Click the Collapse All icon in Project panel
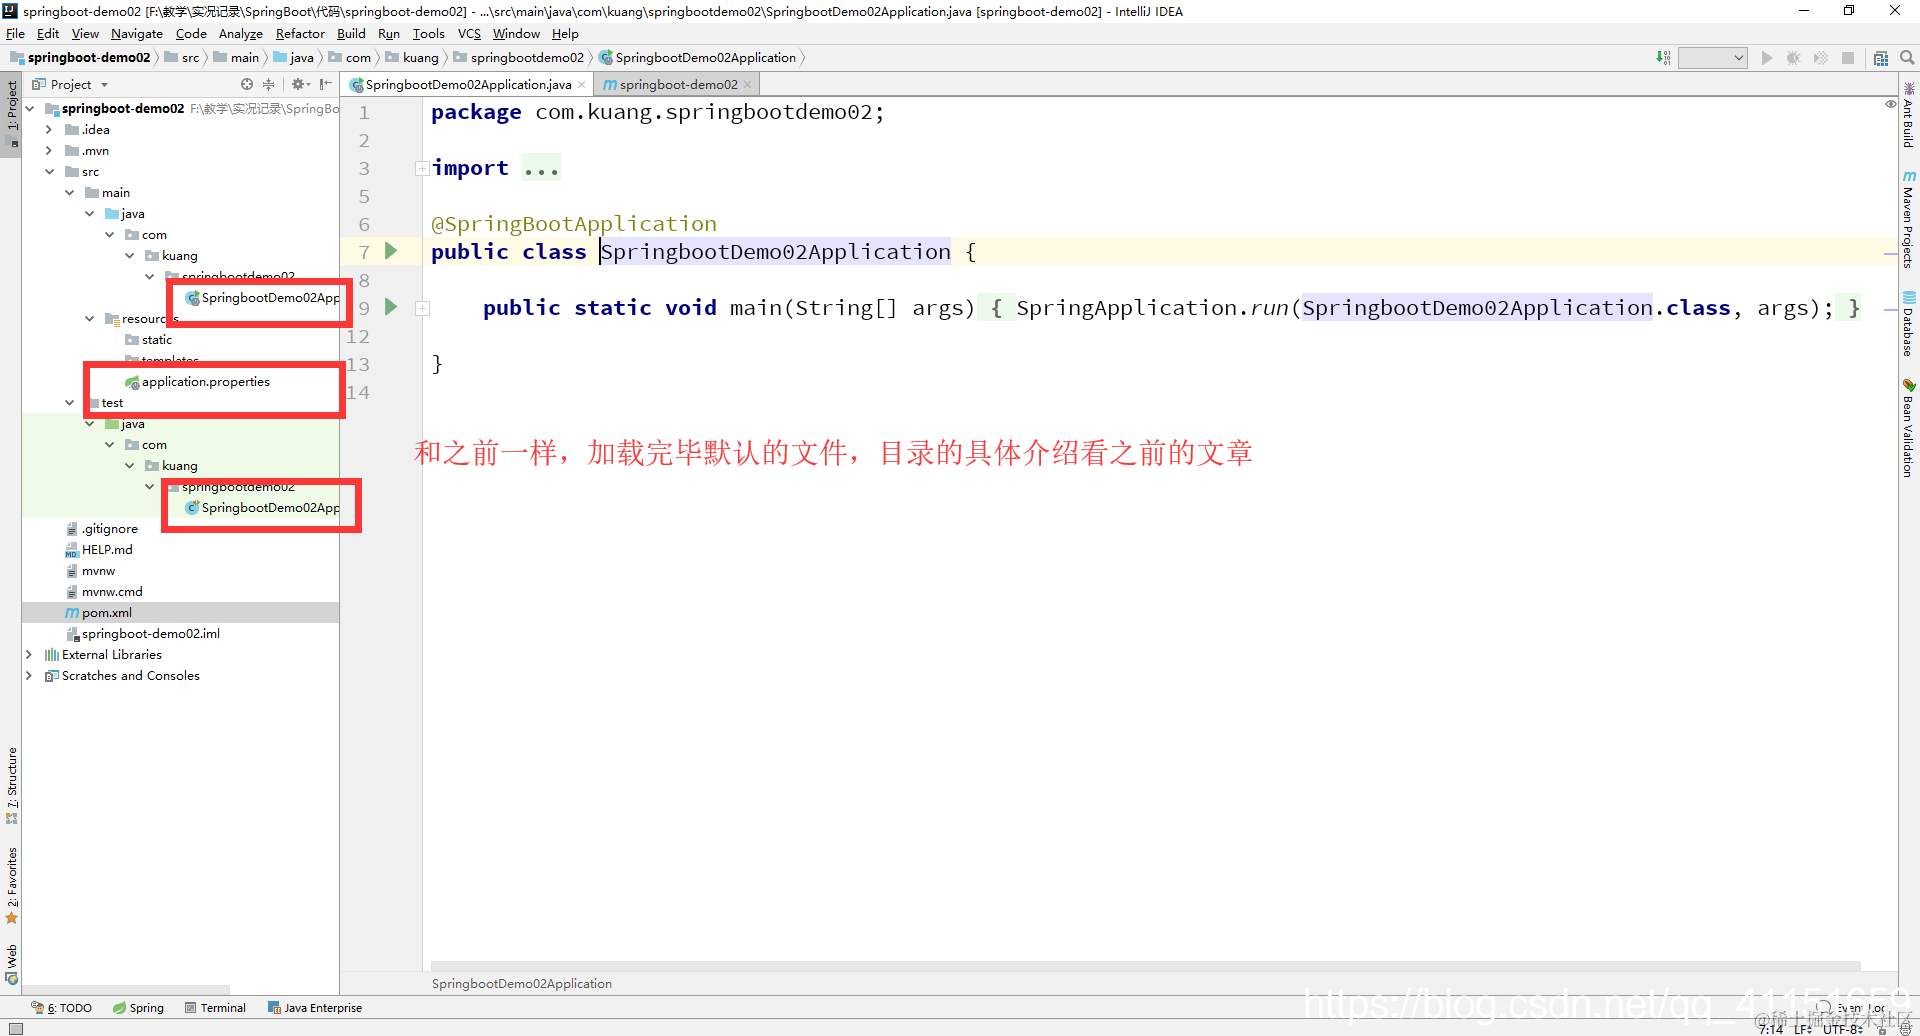1920x1036 pixels. click(268, 84)
